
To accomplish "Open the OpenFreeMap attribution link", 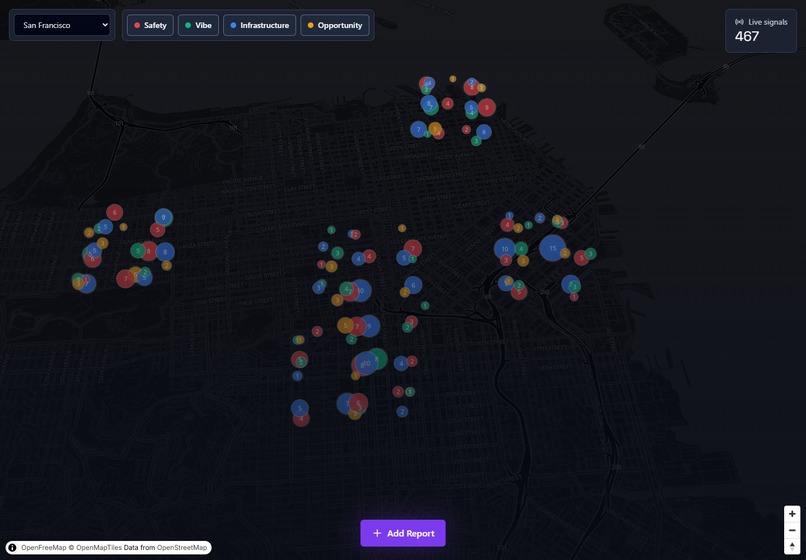I will point(44,548).
